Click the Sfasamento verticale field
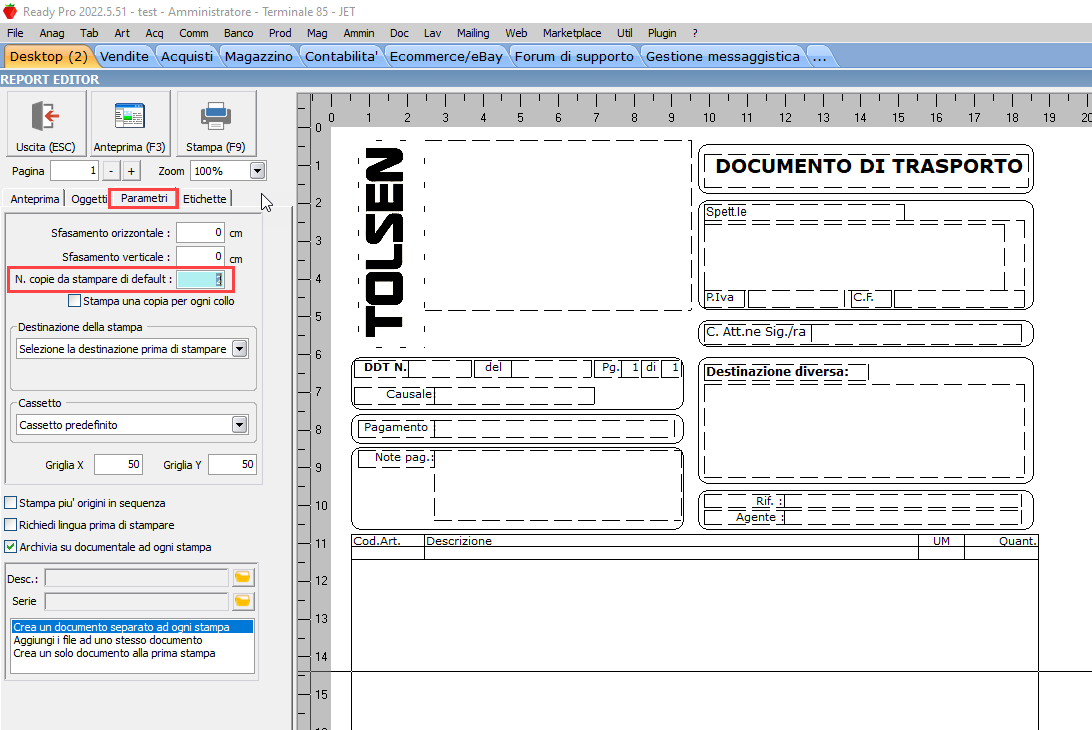This screenshot has width=1092, height=730. [x=200, y=256]
